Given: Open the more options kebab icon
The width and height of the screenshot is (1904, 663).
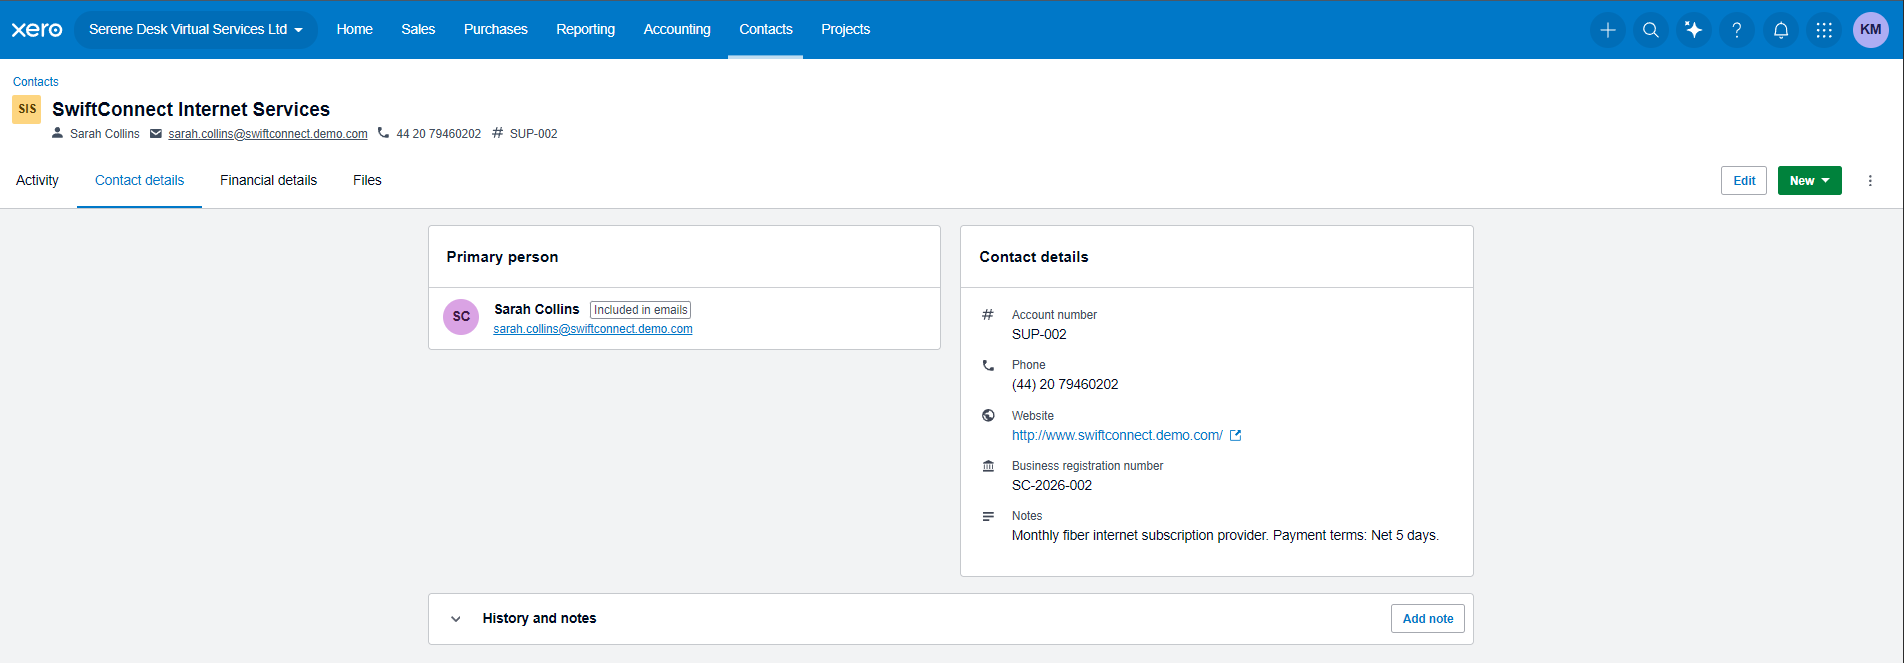Looking at the screenshot, I should click(x=1870, y=181).
